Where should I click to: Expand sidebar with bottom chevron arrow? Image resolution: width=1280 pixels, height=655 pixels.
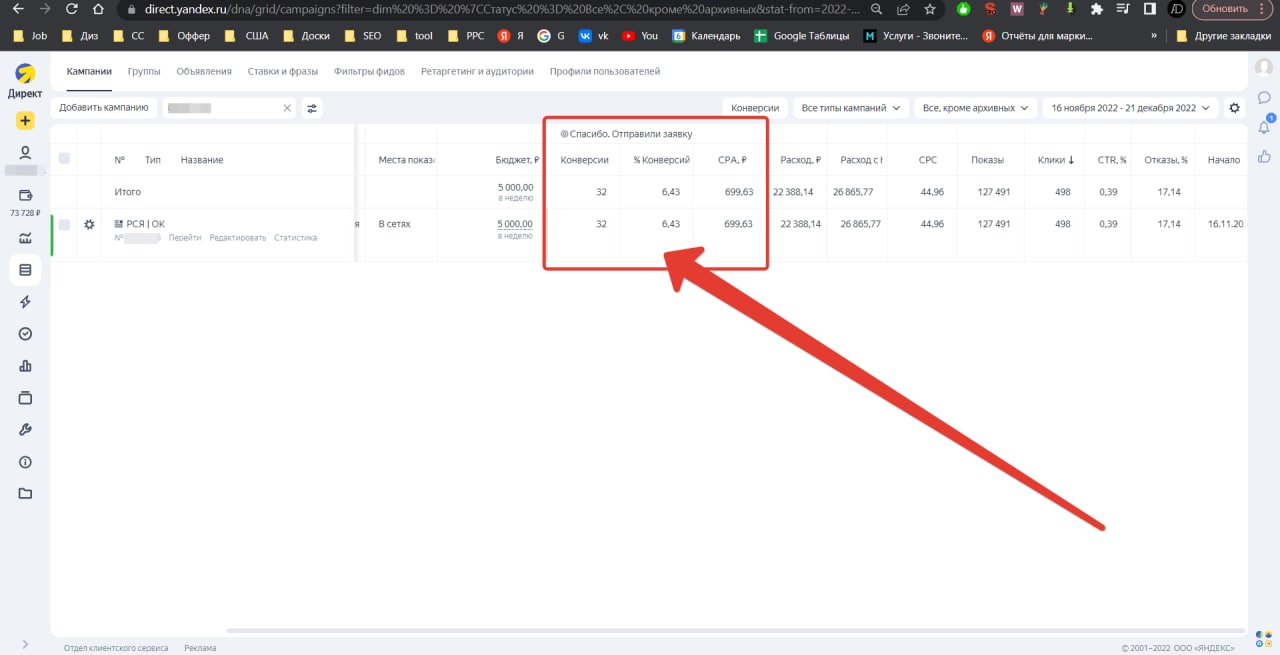[25, 645]
